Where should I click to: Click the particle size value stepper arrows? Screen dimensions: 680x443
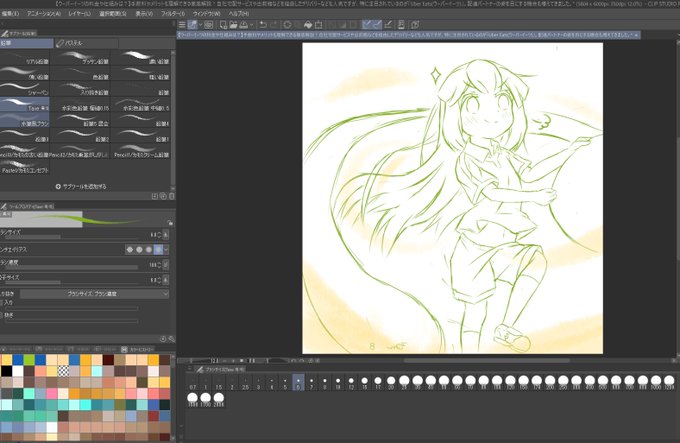click(159, 280)
